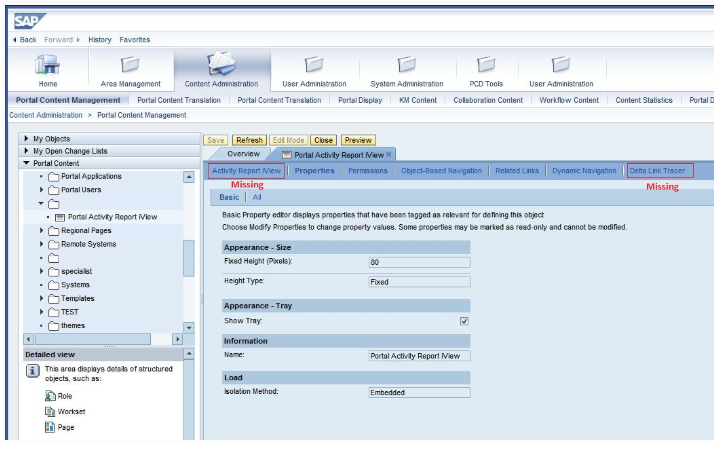Switch to Portal Content Management tab
Viewport: 721px width, 449px height.
68,100
